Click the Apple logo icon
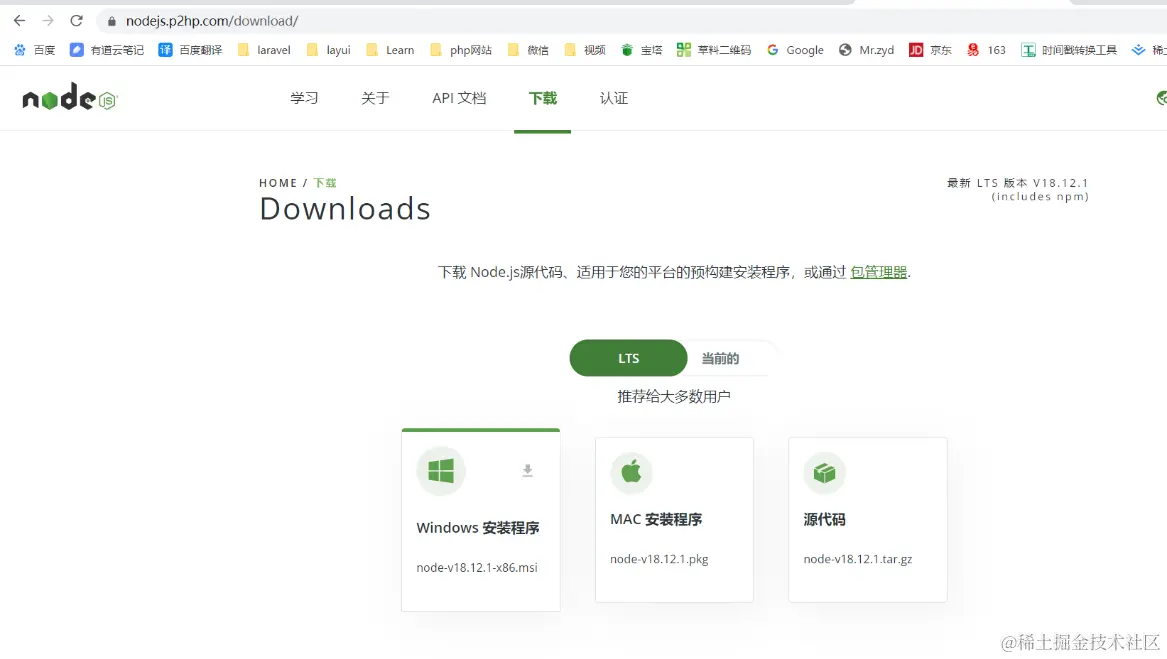 631,472
